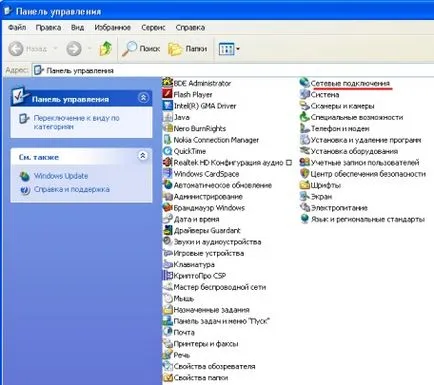Open the Мышь icon

click(167, 298)
